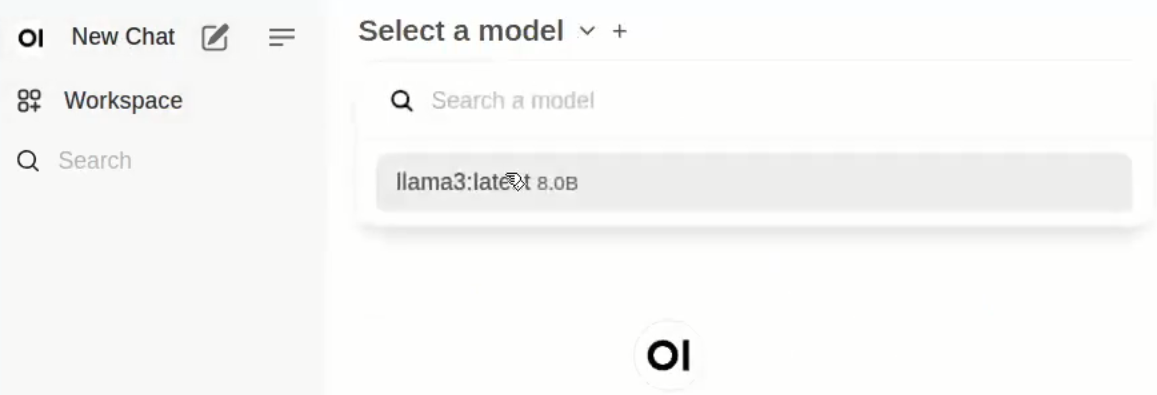Screen dimensions: 1157x395
Task: Click the new chat pencil-edit icon
Action: coord(215,37)
